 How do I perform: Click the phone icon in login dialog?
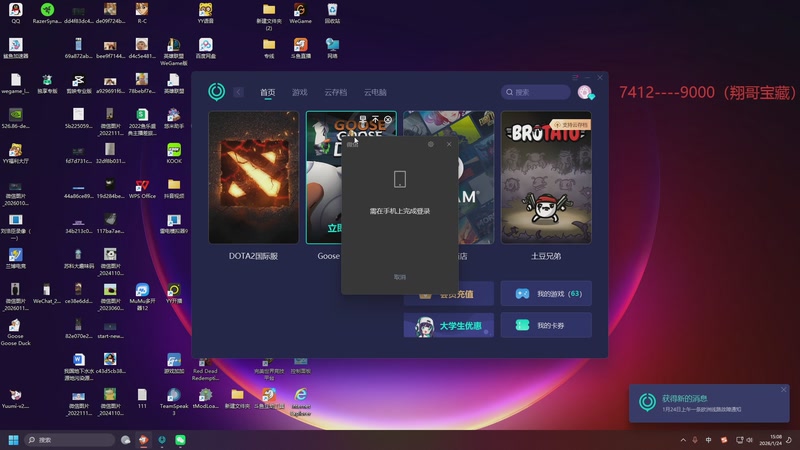400,179
